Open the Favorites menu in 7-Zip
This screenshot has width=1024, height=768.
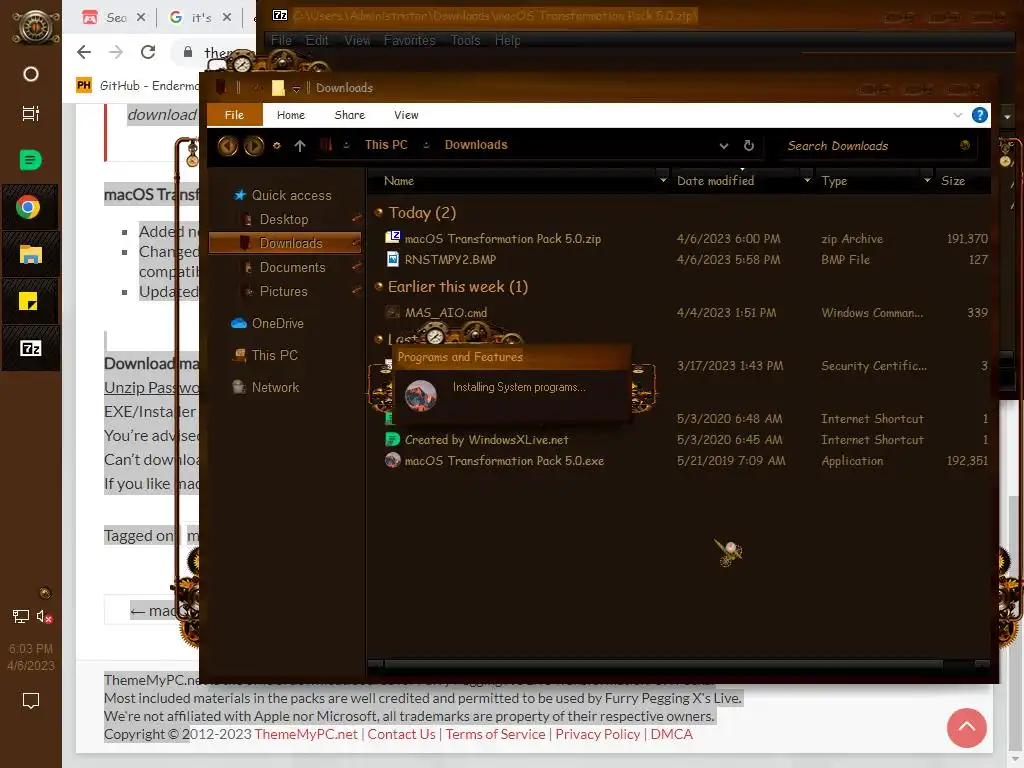(409, 40)
